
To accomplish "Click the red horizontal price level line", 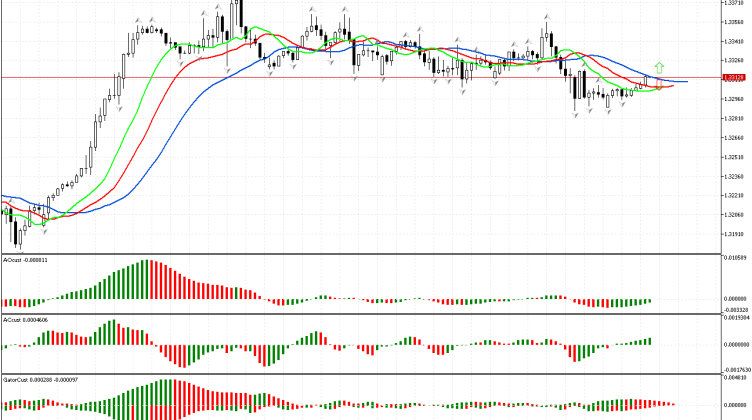I will 300,77.
